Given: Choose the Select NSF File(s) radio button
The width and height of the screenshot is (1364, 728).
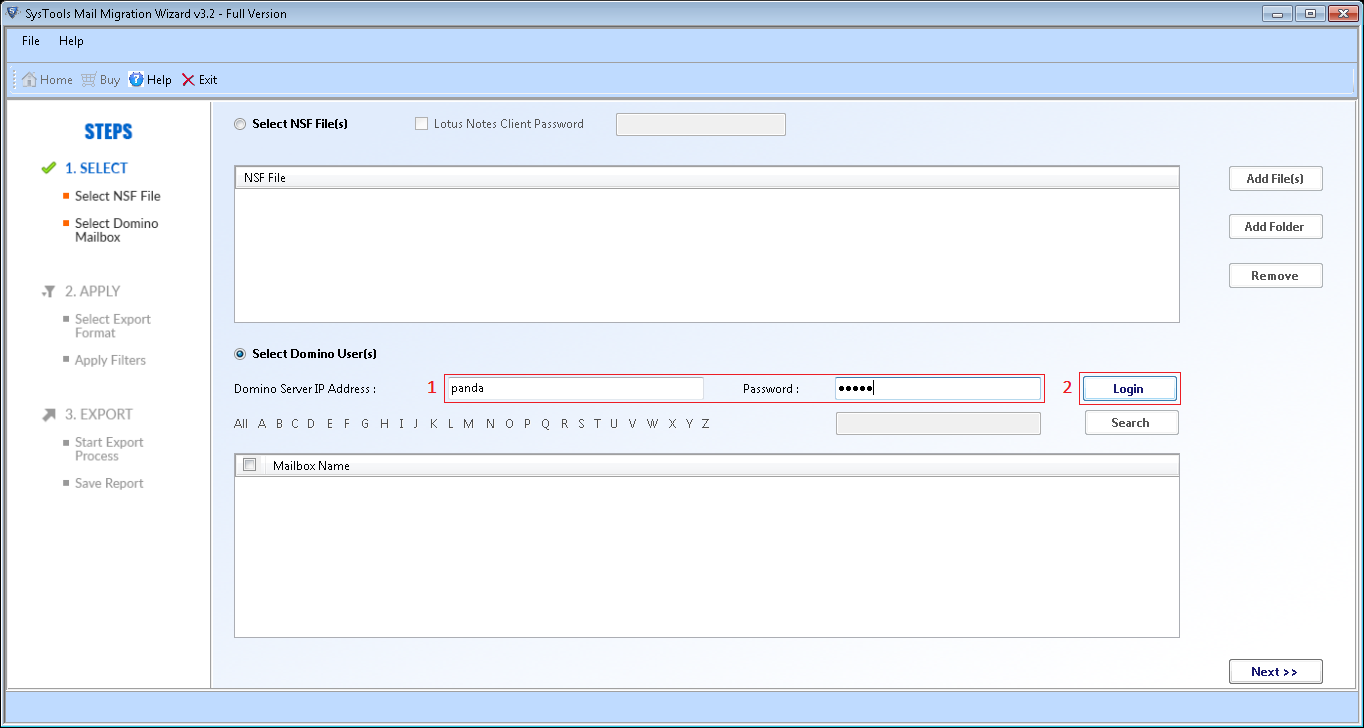Looking at the screenshot, I should coord(239,125).
